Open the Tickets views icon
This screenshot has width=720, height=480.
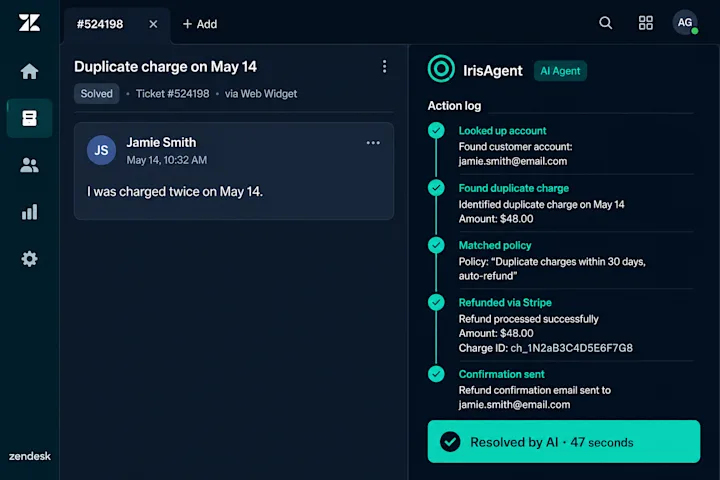29,118
